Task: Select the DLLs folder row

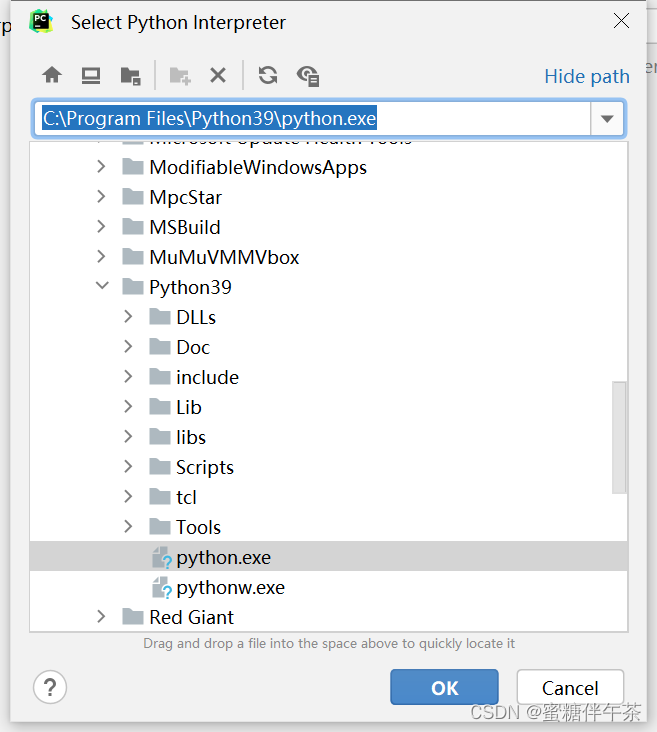Action: pyautogui.click(x=329, y=317)
